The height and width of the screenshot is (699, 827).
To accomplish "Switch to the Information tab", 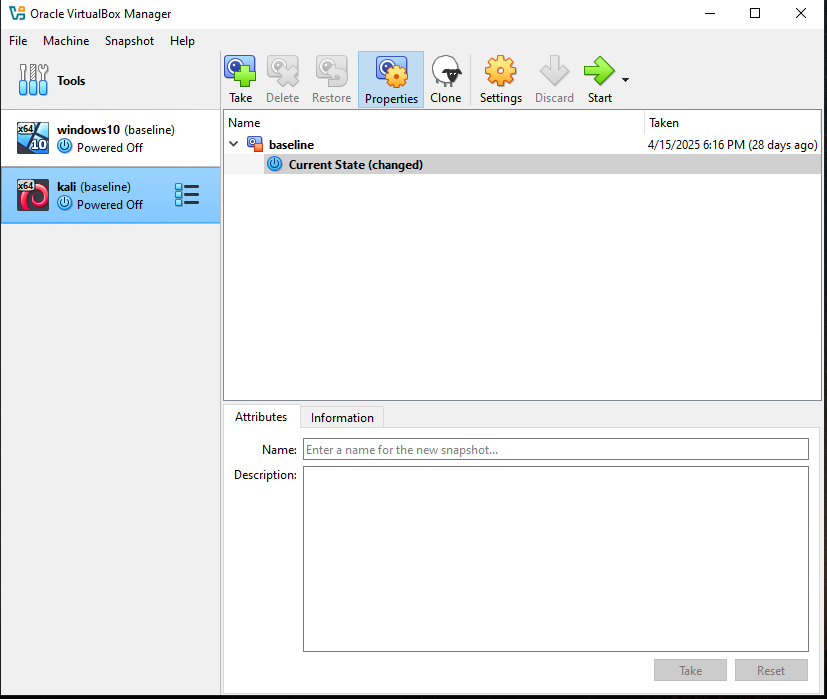I will pos(342,418).
